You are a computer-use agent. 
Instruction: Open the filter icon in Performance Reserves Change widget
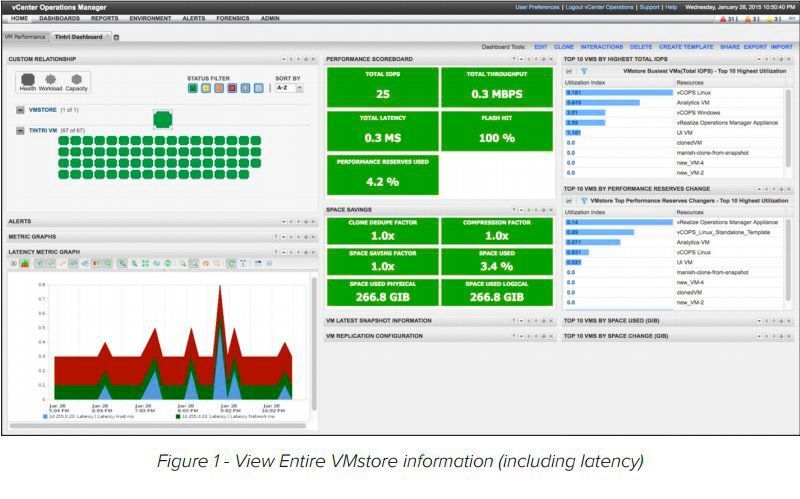coord(584,201)
